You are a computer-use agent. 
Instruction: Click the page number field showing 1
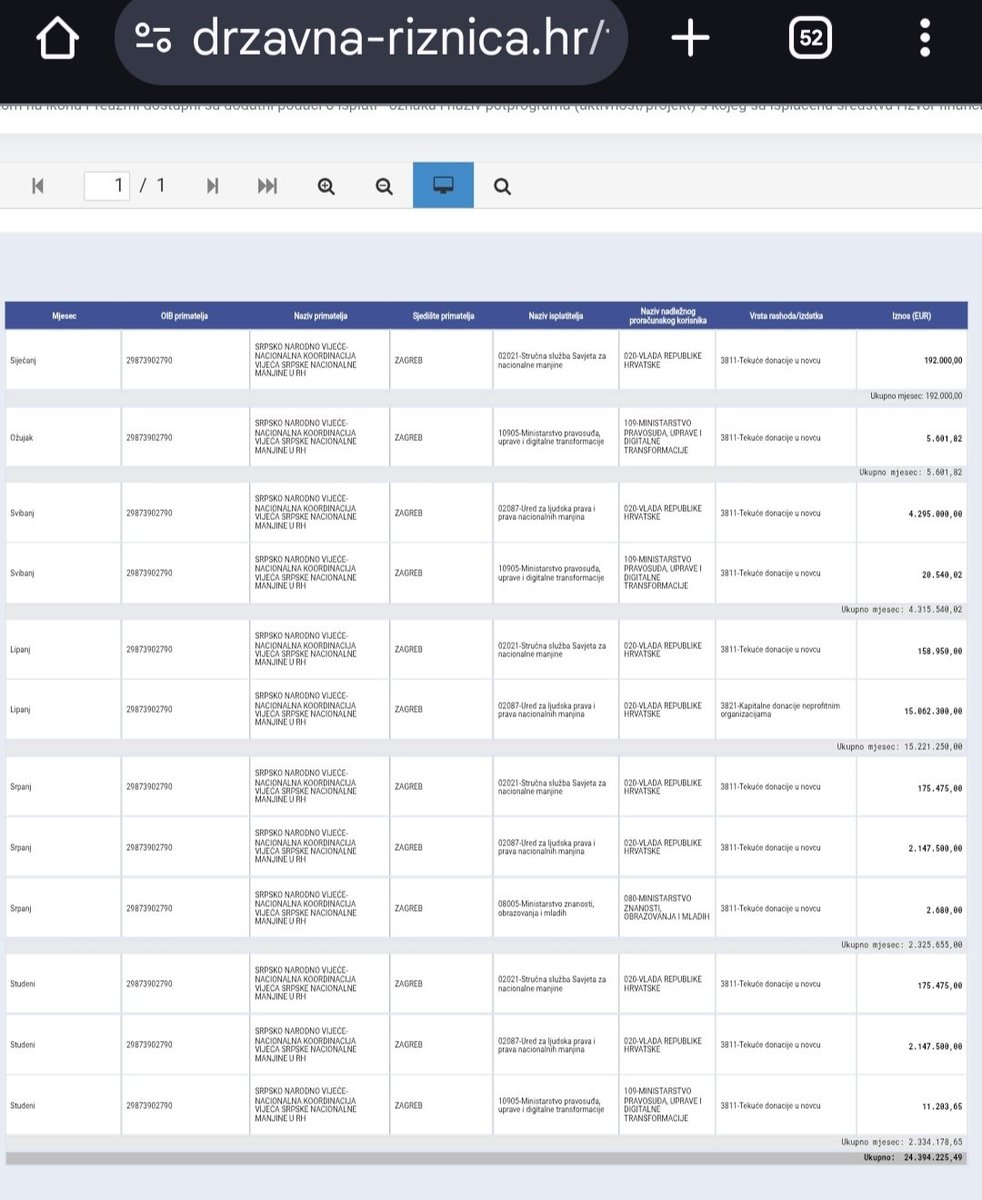[x=107, y=186]
